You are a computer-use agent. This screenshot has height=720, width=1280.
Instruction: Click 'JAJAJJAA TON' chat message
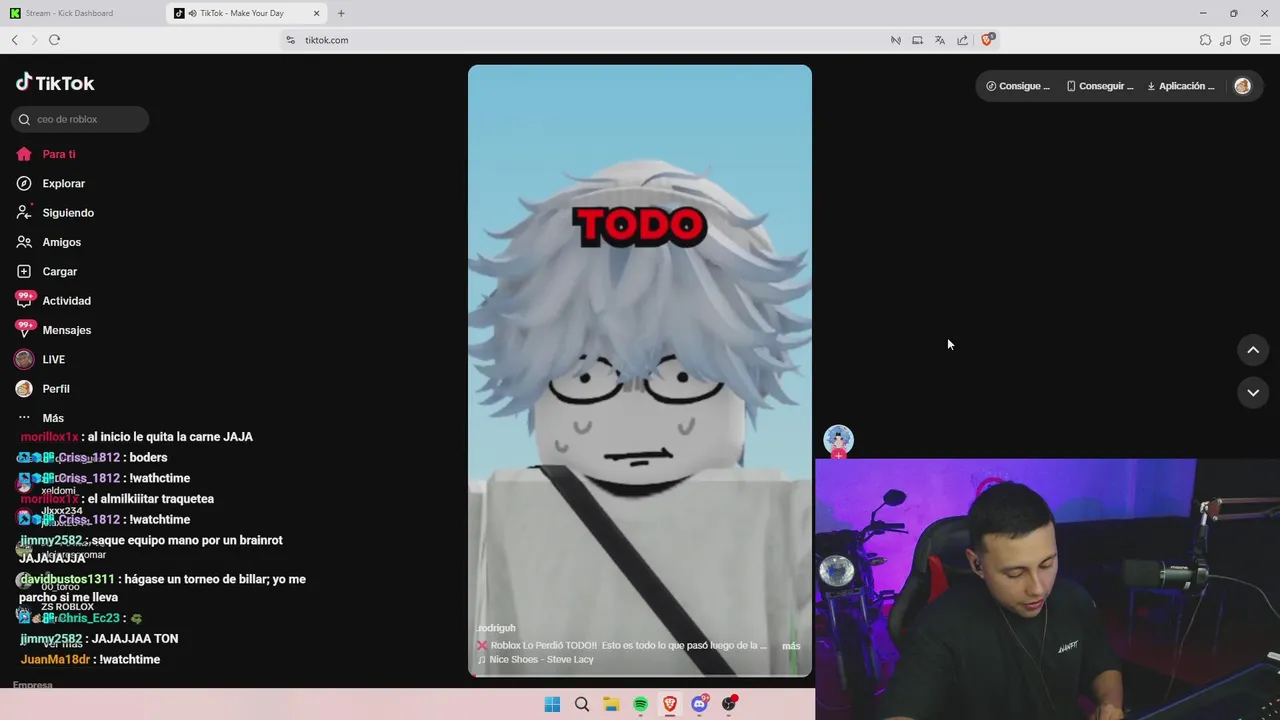tap(99, 639)
